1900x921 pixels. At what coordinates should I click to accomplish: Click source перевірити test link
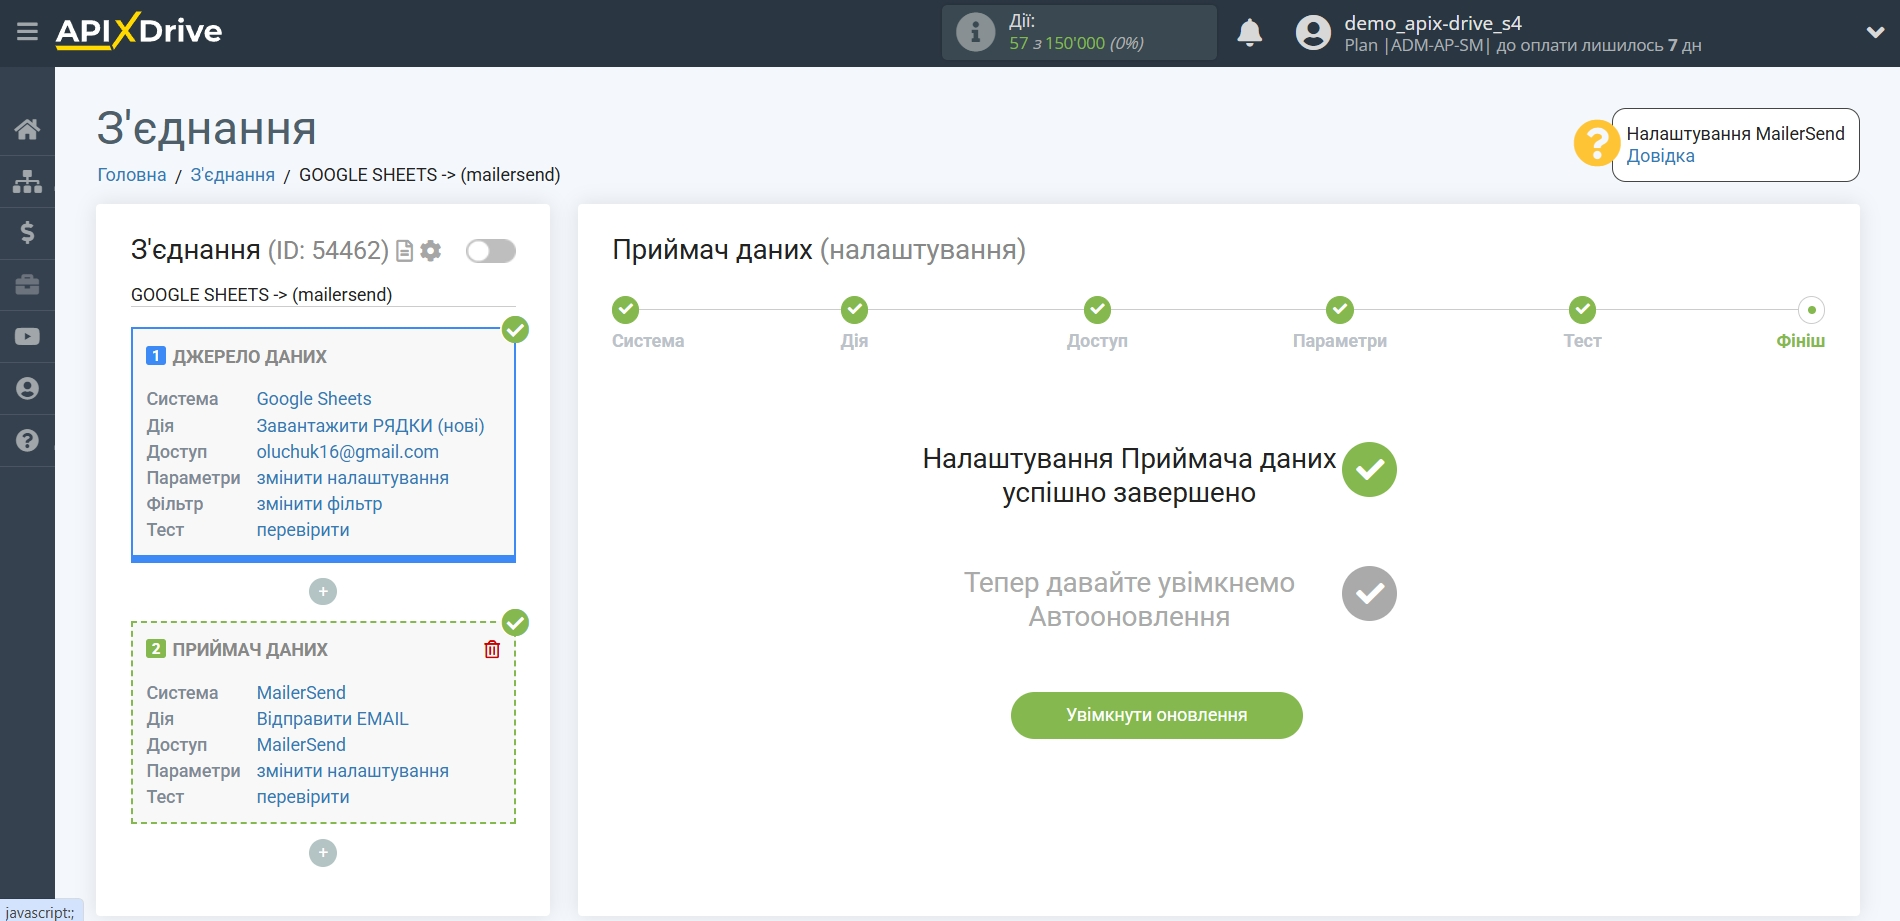tap(303, 530)
